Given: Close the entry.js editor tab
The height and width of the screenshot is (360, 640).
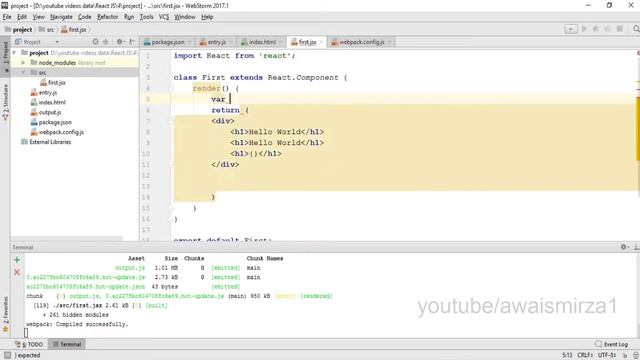Looking at the screenshot, I should click(x=231, y=42).
